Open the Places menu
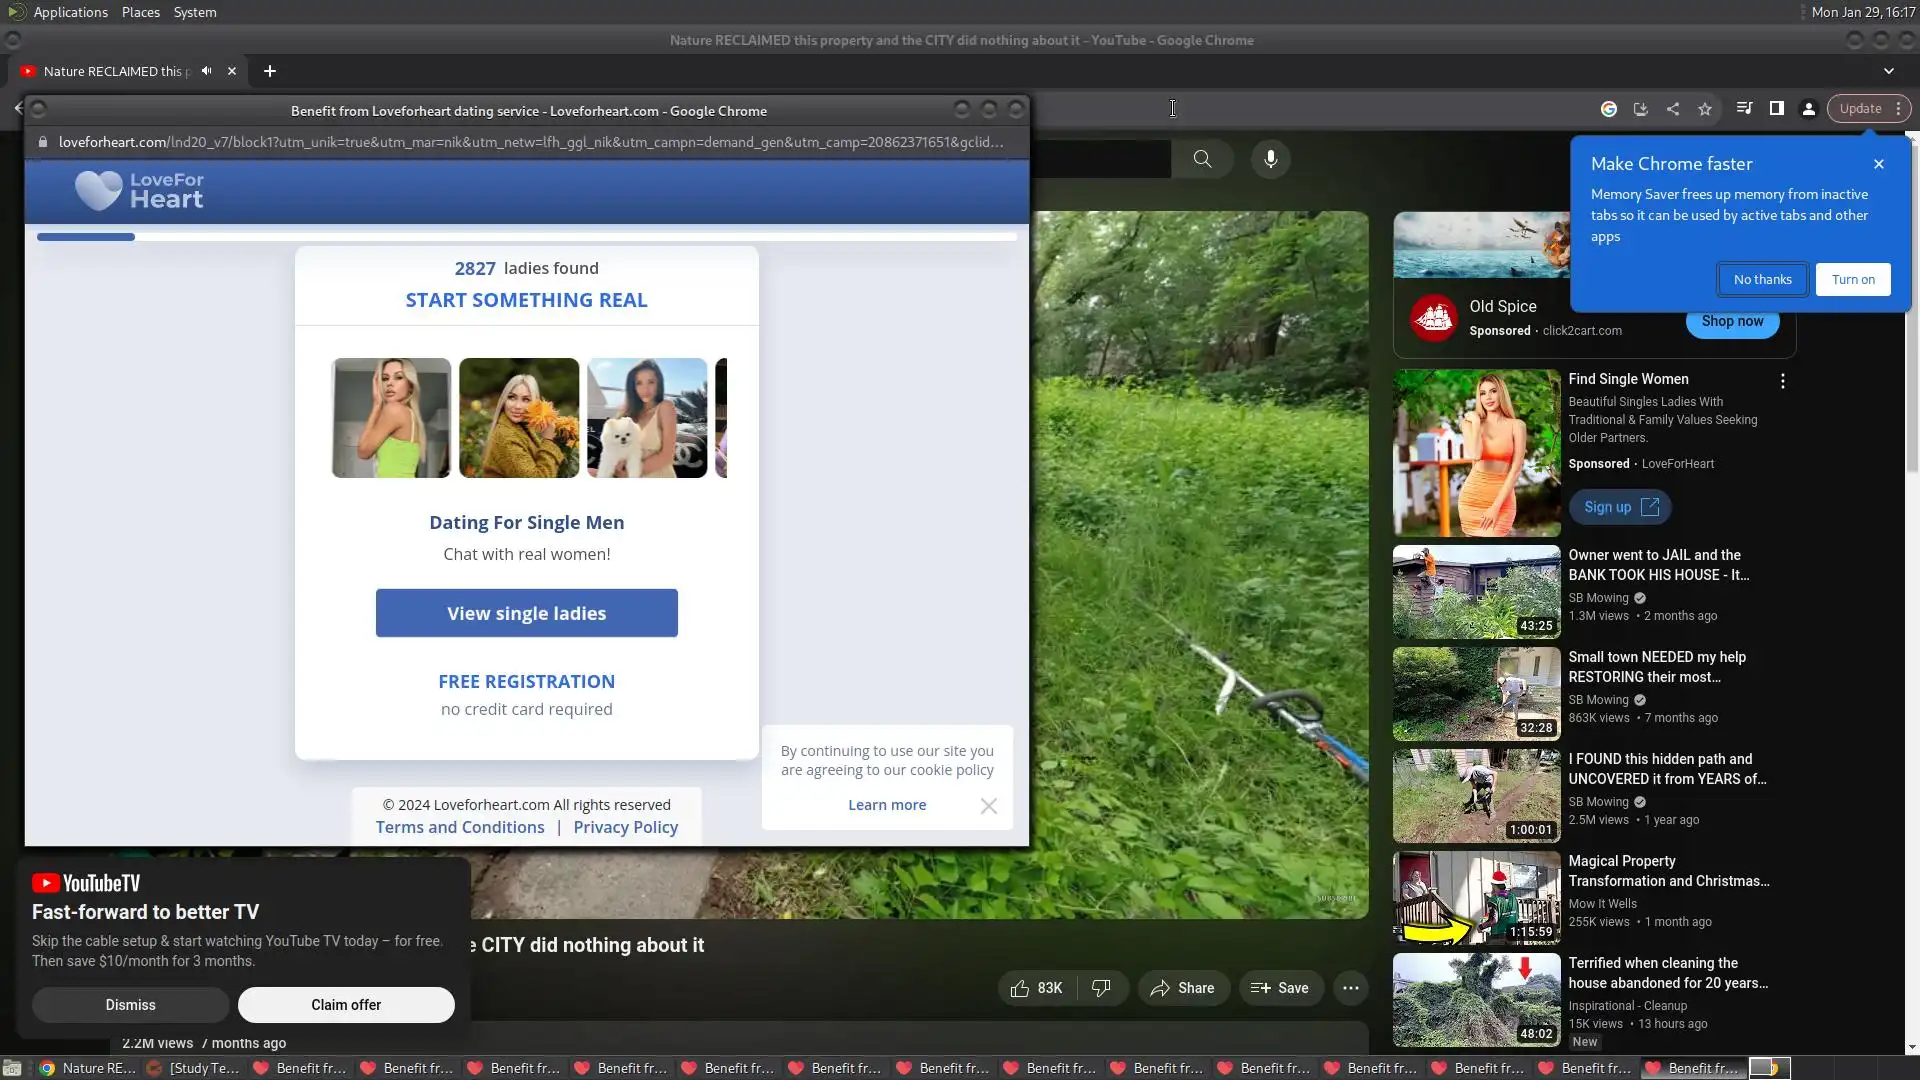 tap(140, 12)
